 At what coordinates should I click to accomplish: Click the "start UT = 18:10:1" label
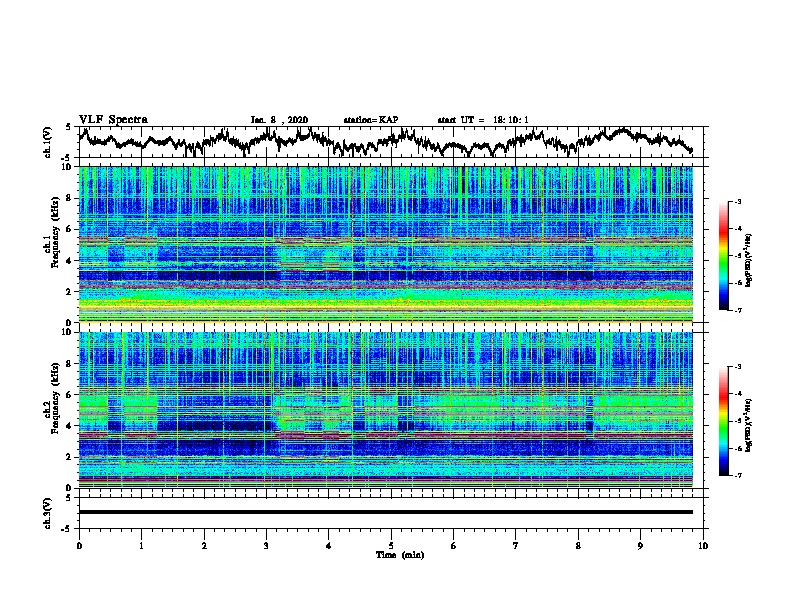tap(483, 120)
